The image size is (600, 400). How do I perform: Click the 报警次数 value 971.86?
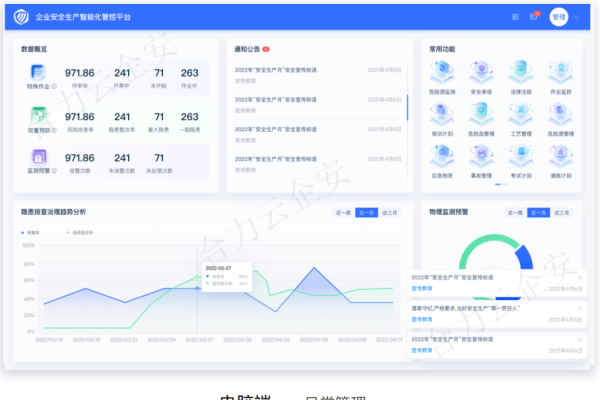click(x=79, y=158)
